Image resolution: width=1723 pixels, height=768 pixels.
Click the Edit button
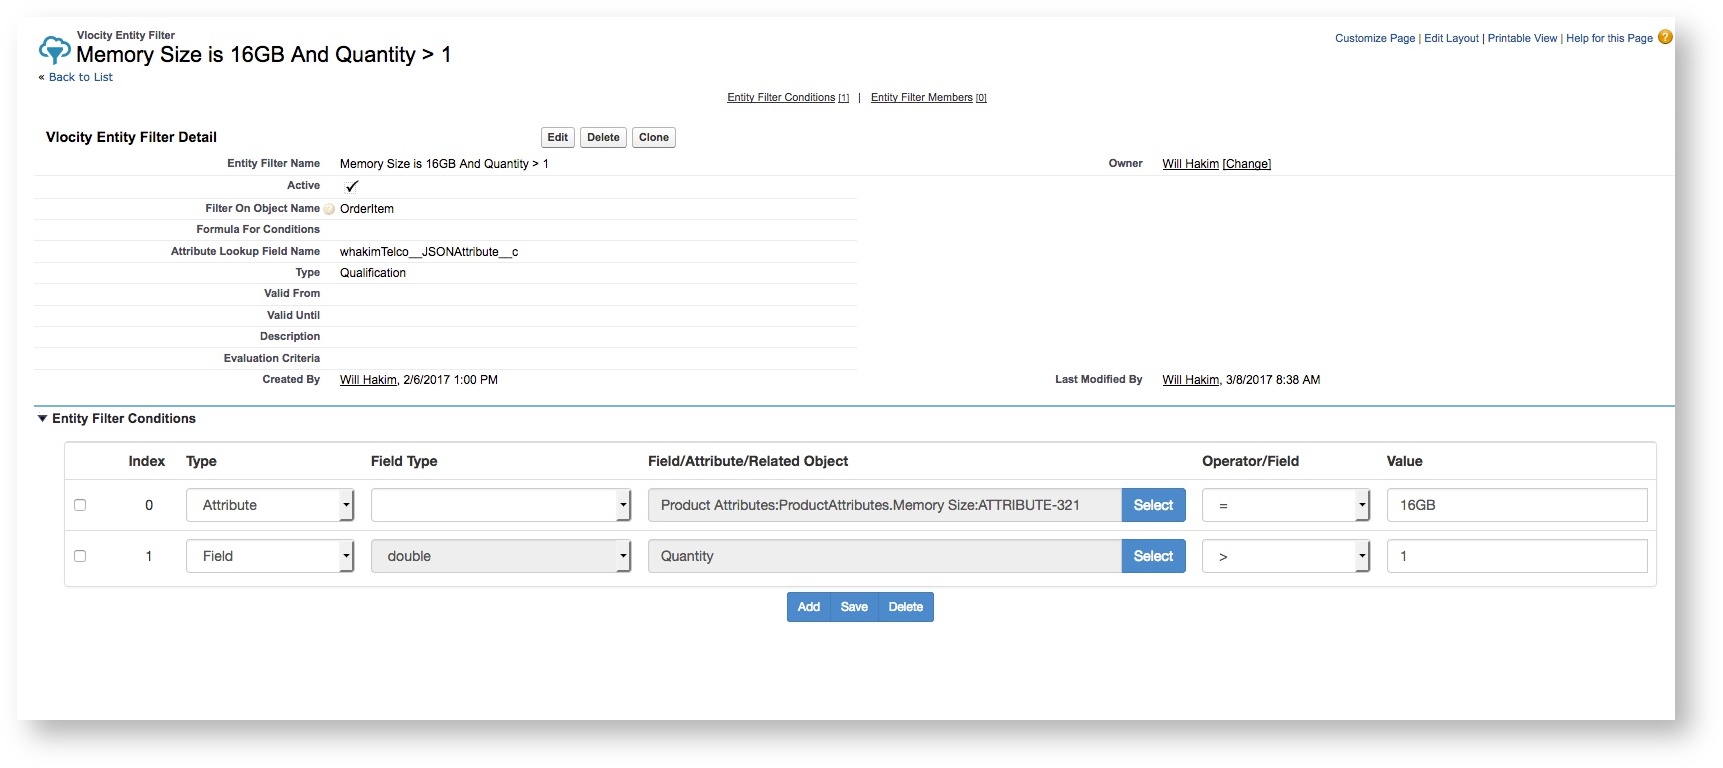pos(558,137)
